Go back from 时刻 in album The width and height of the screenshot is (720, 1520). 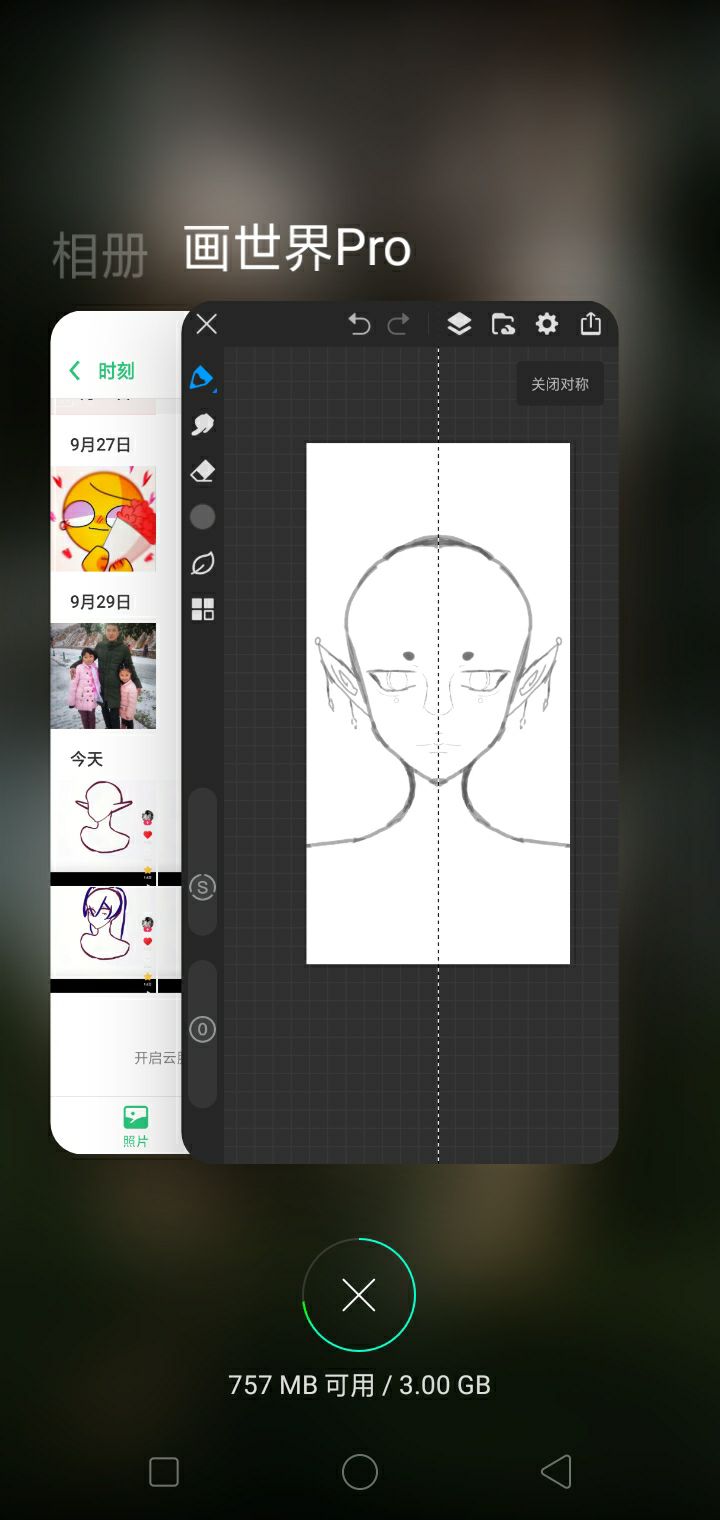75,371
